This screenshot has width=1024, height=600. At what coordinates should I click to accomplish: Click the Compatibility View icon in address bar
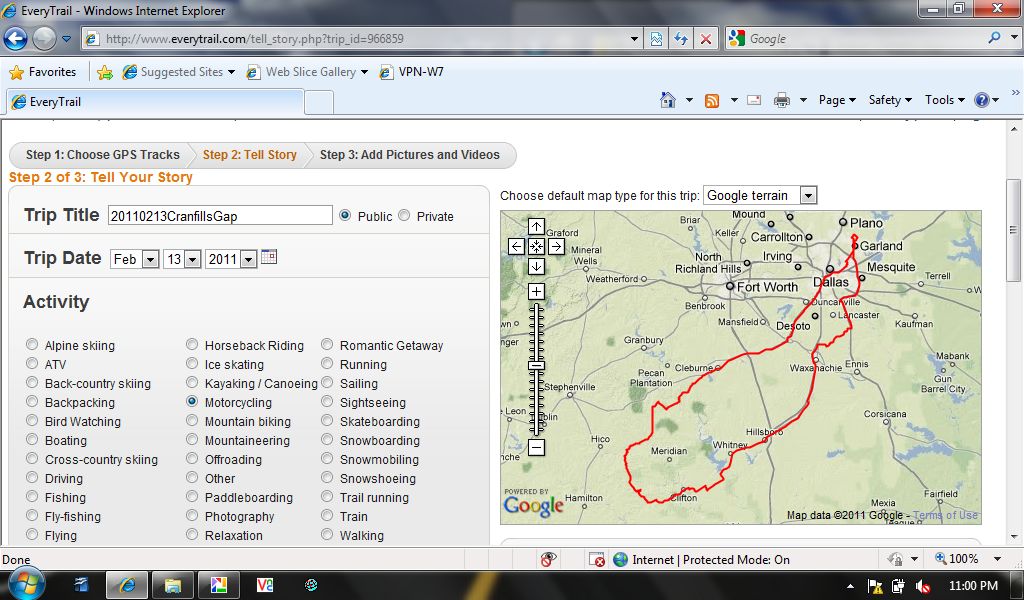point(656,39)
